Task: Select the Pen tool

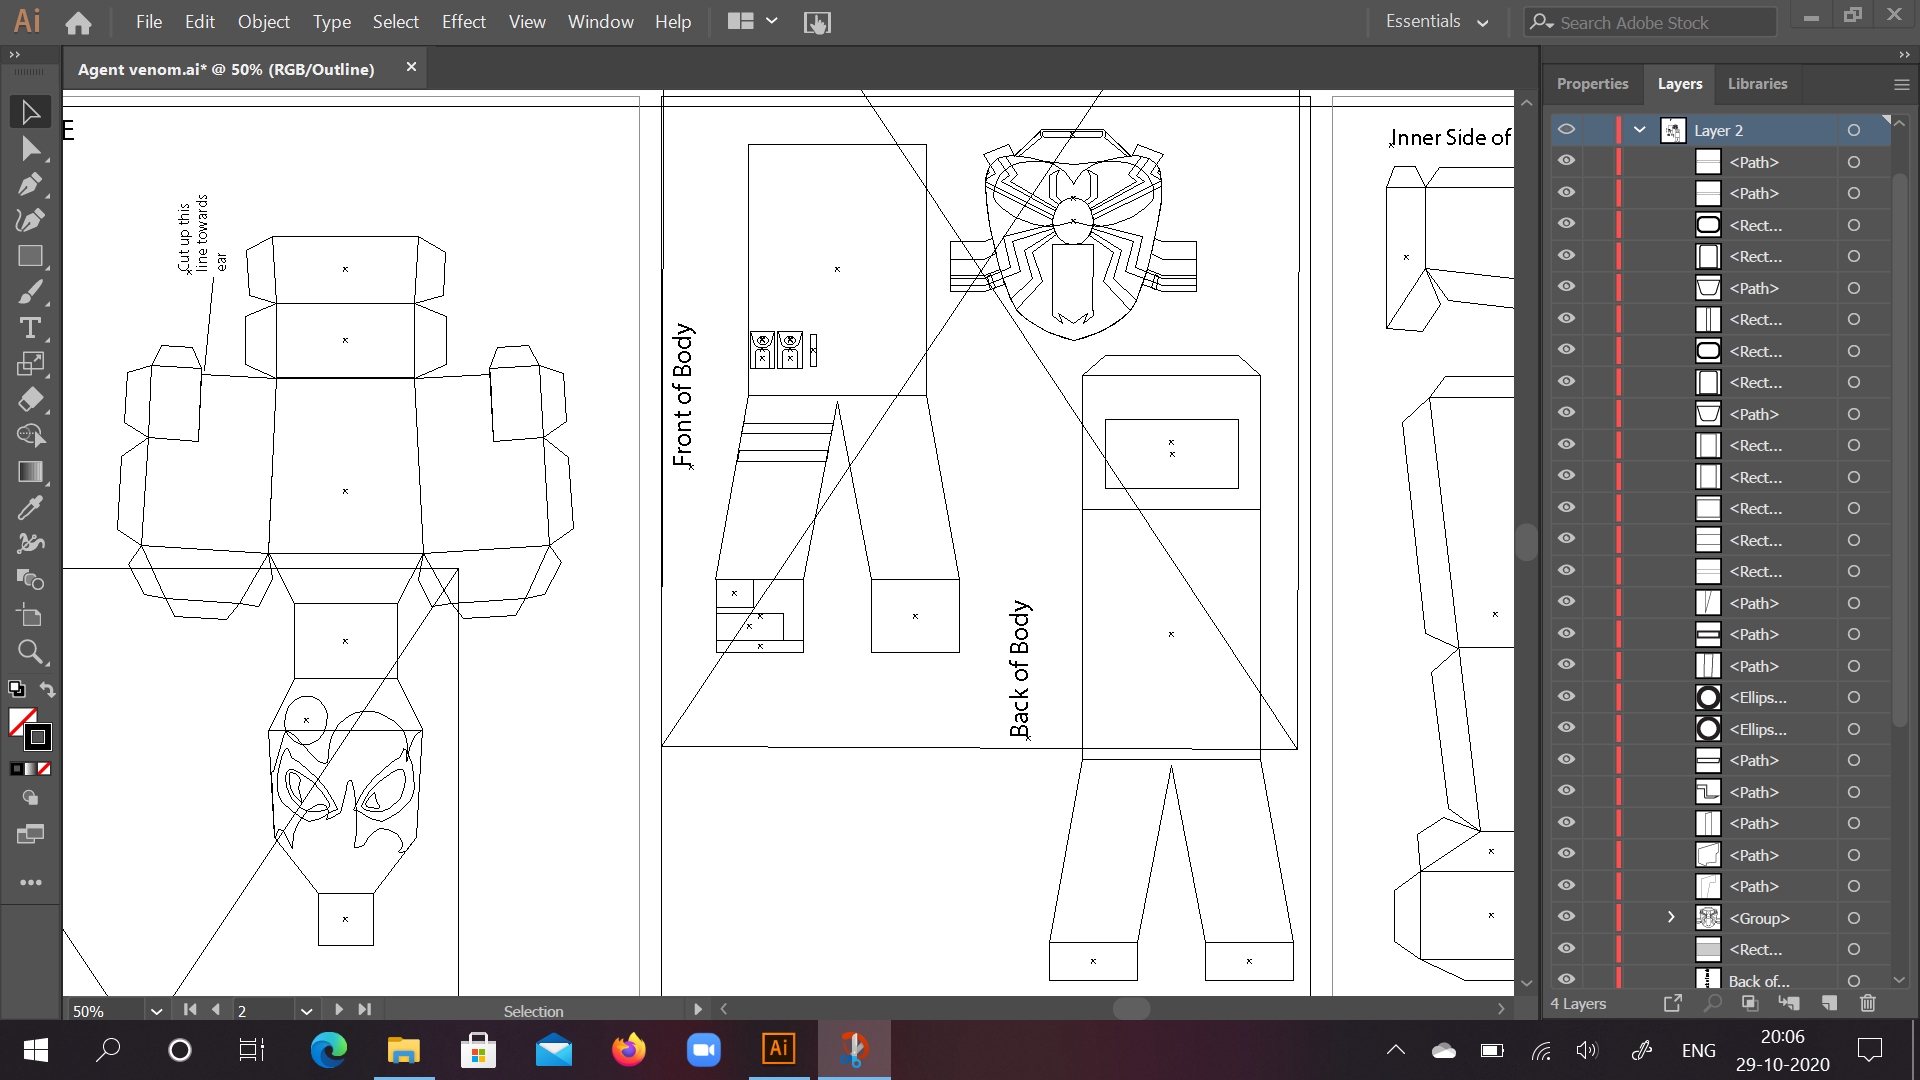Action: 30,185
